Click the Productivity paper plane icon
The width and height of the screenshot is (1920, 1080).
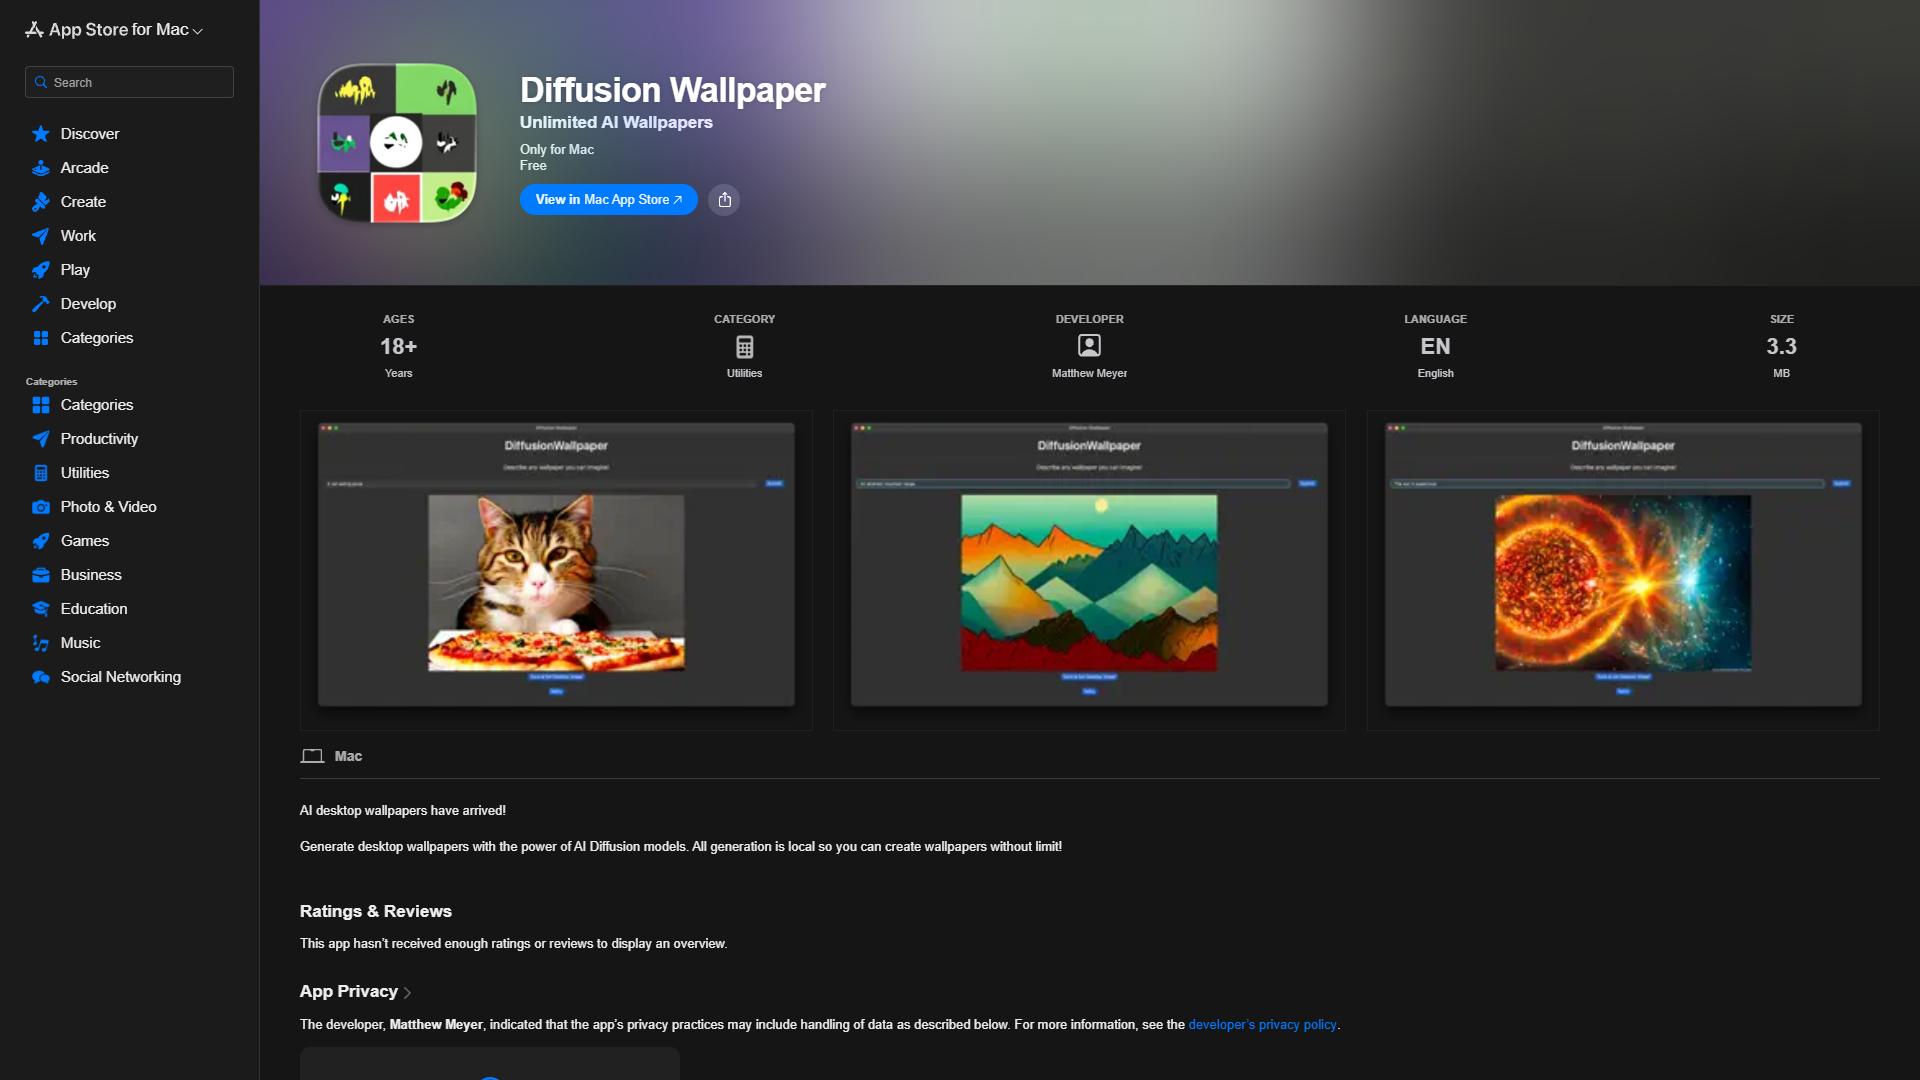coord(41,439)
